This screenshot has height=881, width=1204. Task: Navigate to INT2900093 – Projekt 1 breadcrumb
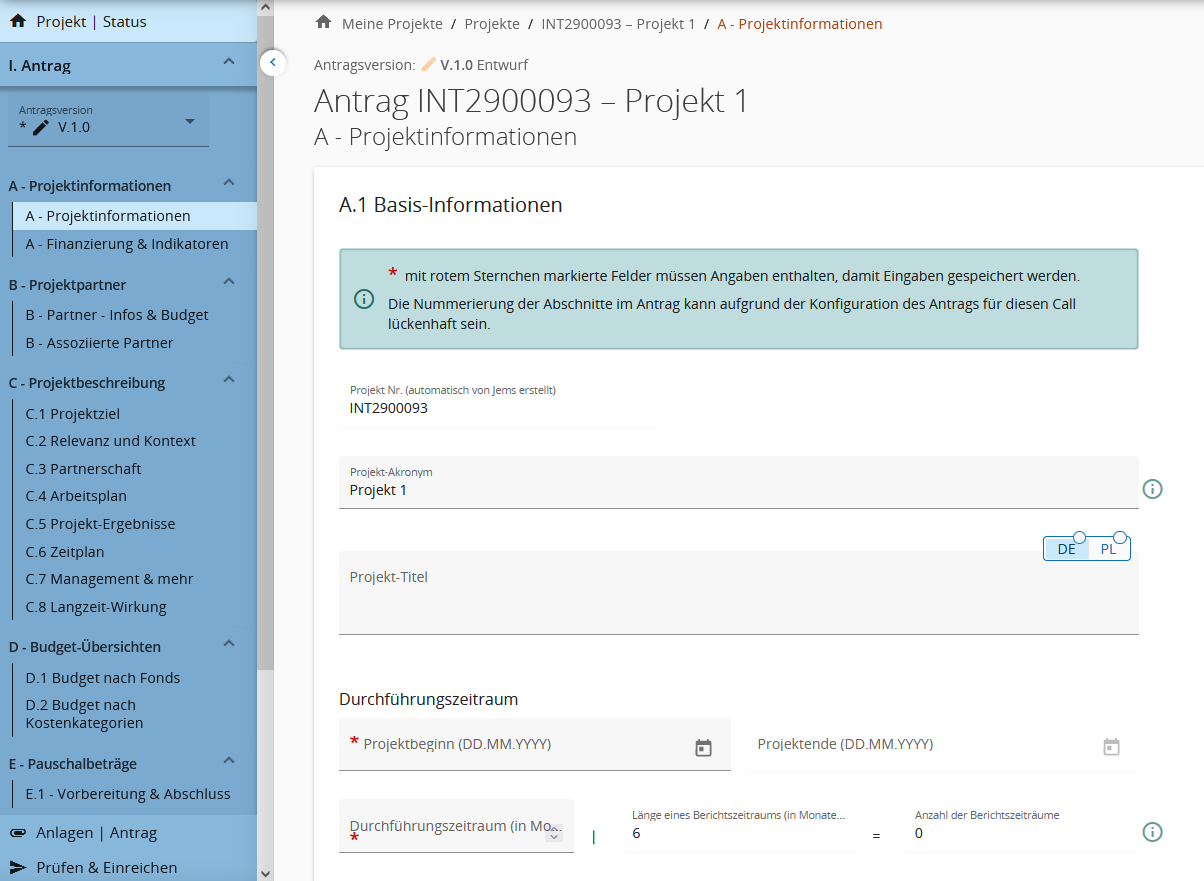tap(618, 23)
